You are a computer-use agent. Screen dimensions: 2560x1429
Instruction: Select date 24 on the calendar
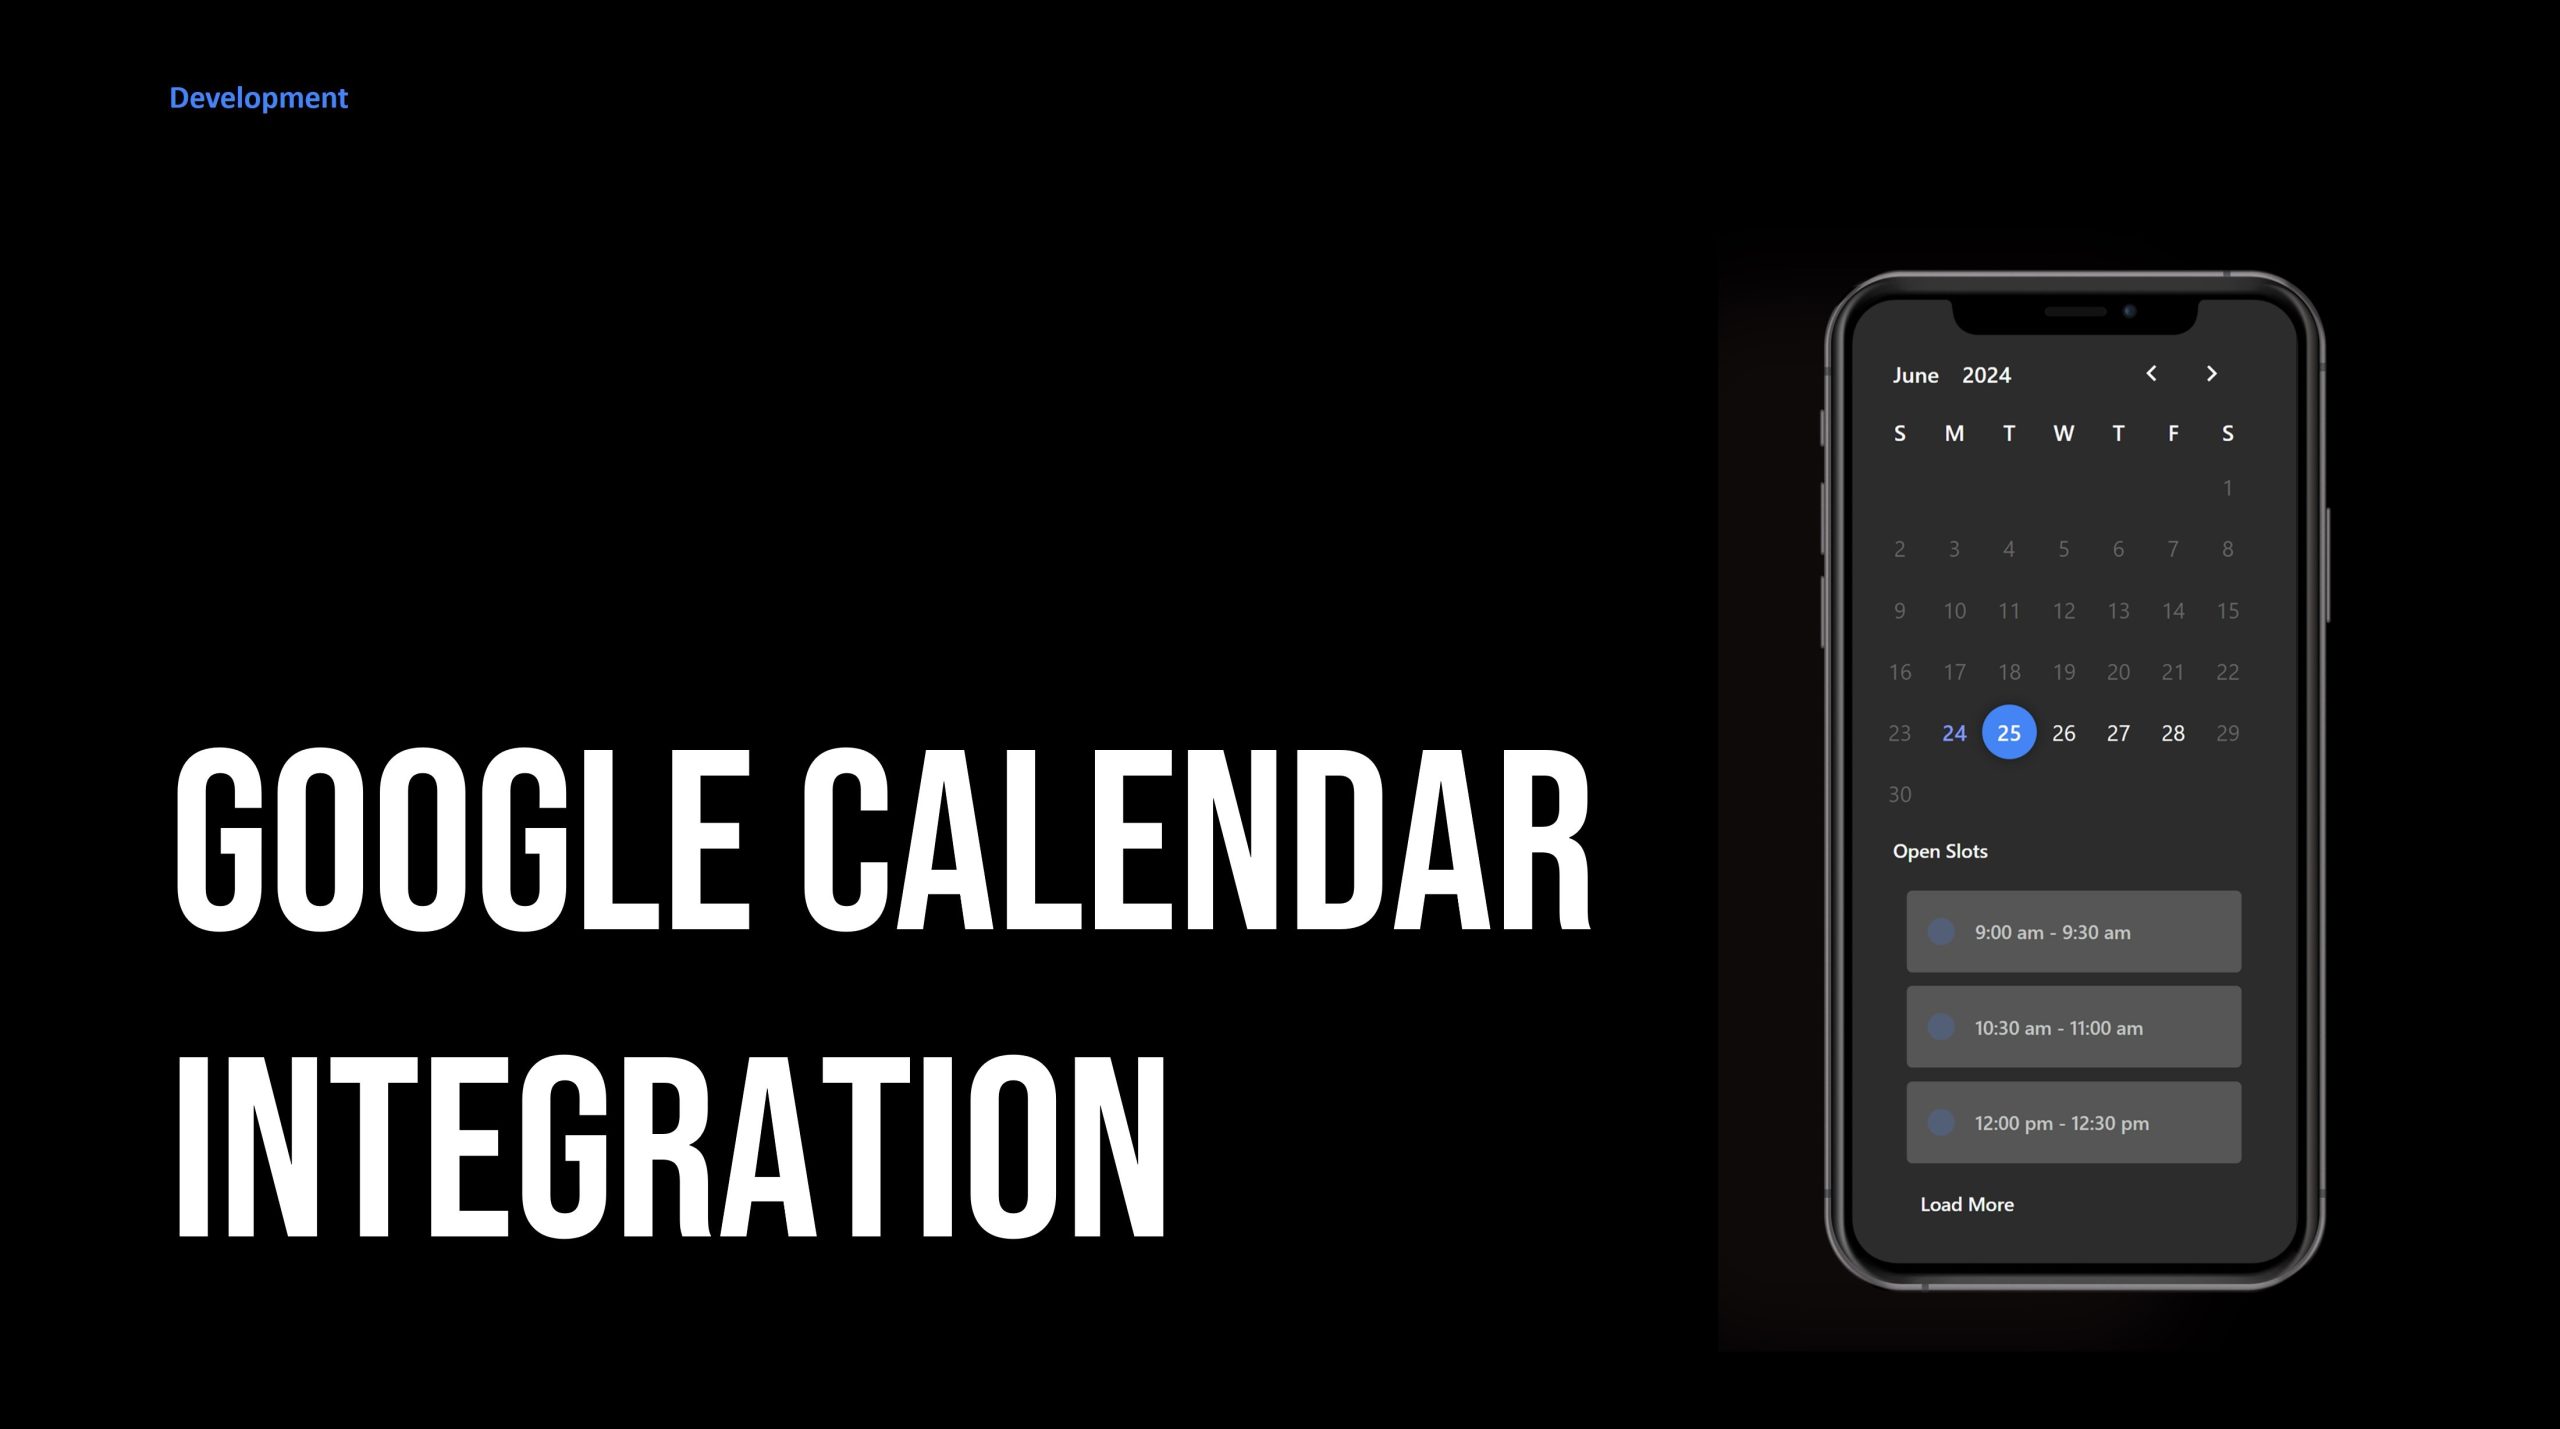click(1953, 733)
